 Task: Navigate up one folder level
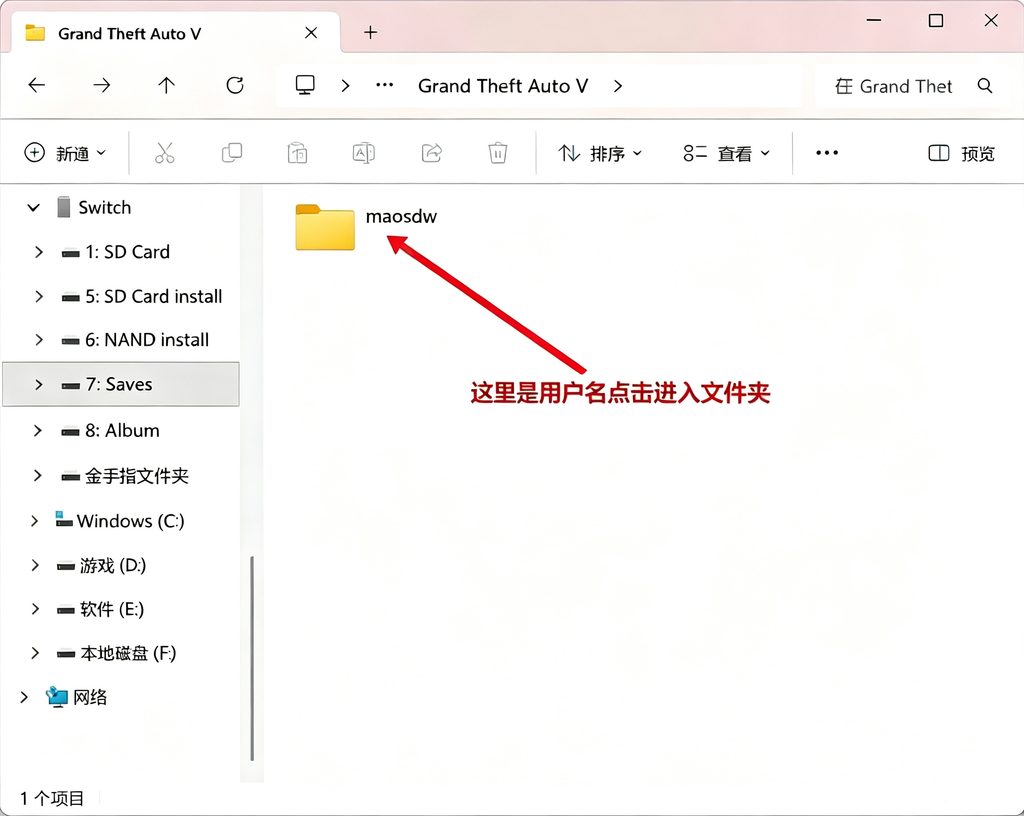pos(167,85)
